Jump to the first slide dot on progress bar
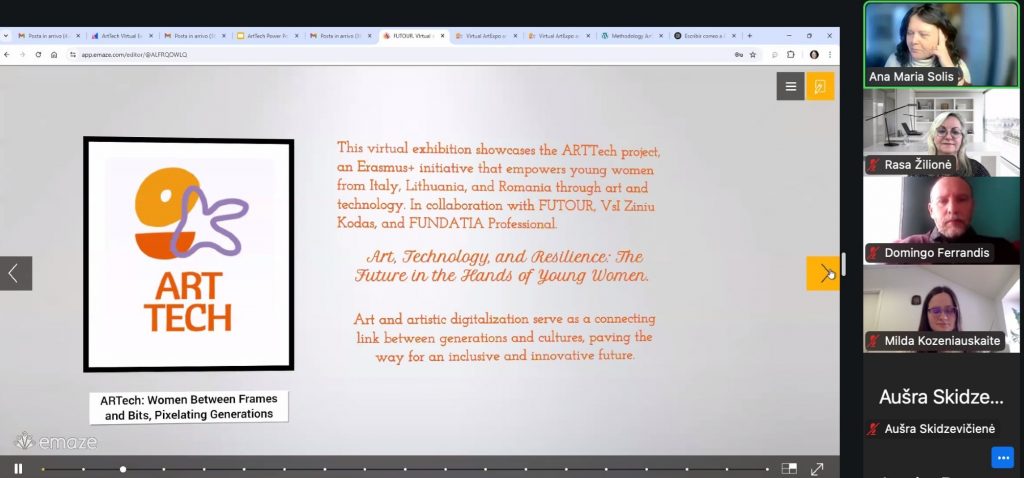The height and width of the screenshot is (478, 1024). point(43,469)
